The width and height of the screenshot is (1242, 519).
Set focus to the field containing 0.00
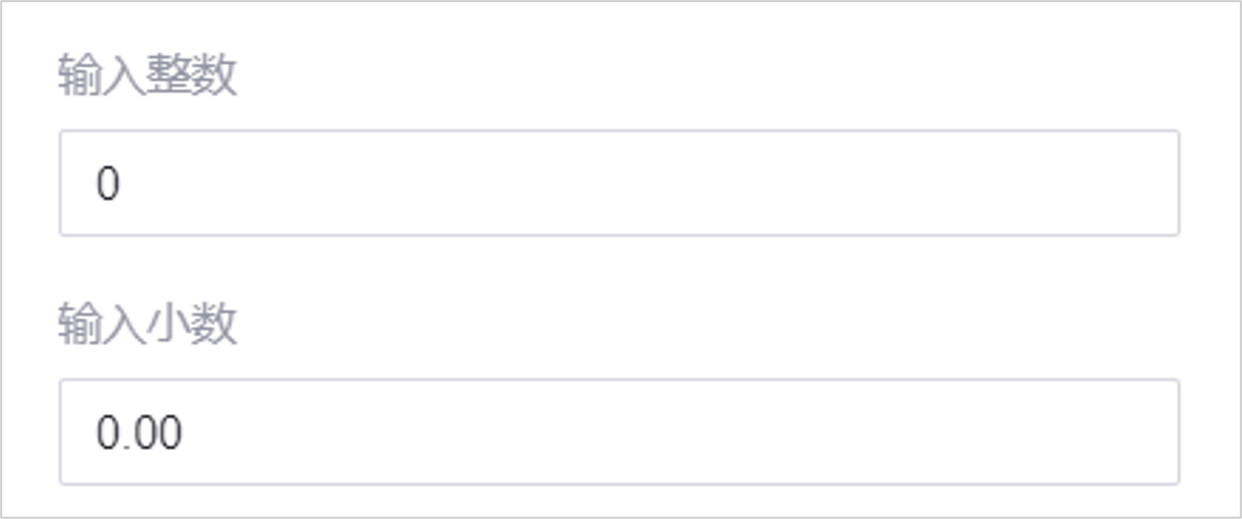[x=619, y=432]
